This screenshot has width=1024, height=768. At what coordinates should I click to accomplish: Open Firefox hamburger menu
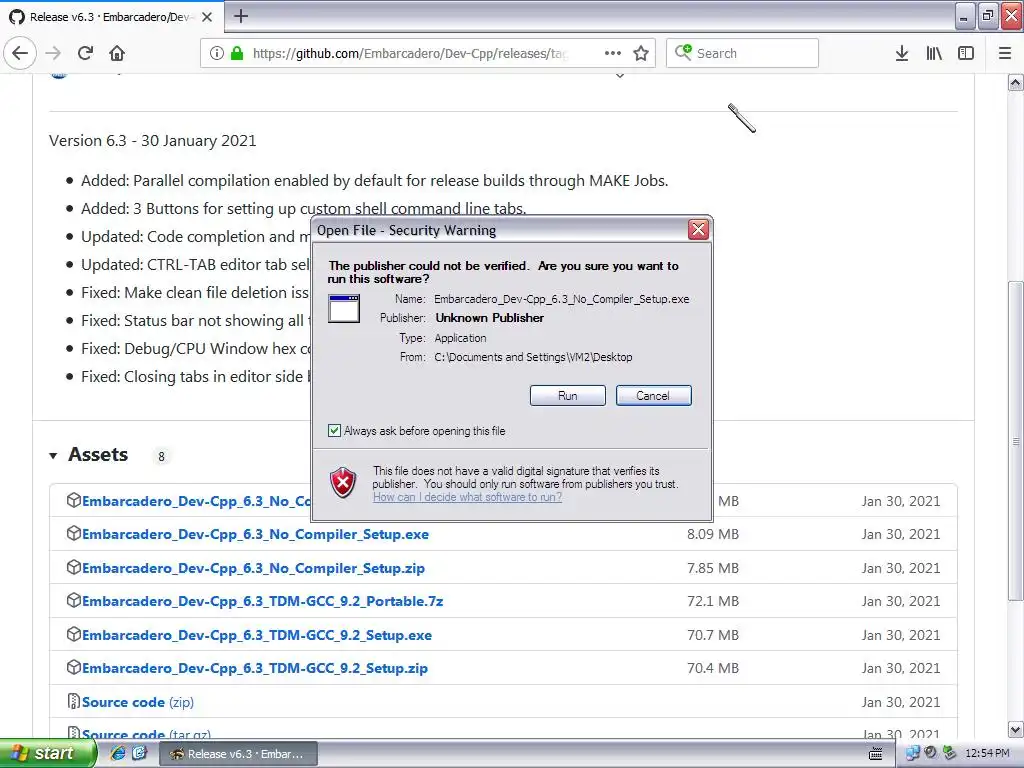1005,53
